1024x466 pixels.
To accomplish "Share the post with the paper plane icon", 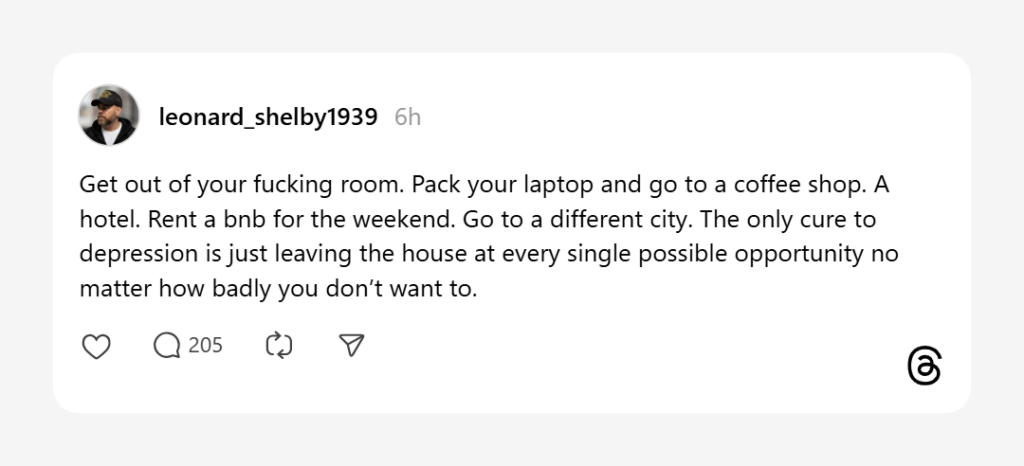I will tap(351, 346).
